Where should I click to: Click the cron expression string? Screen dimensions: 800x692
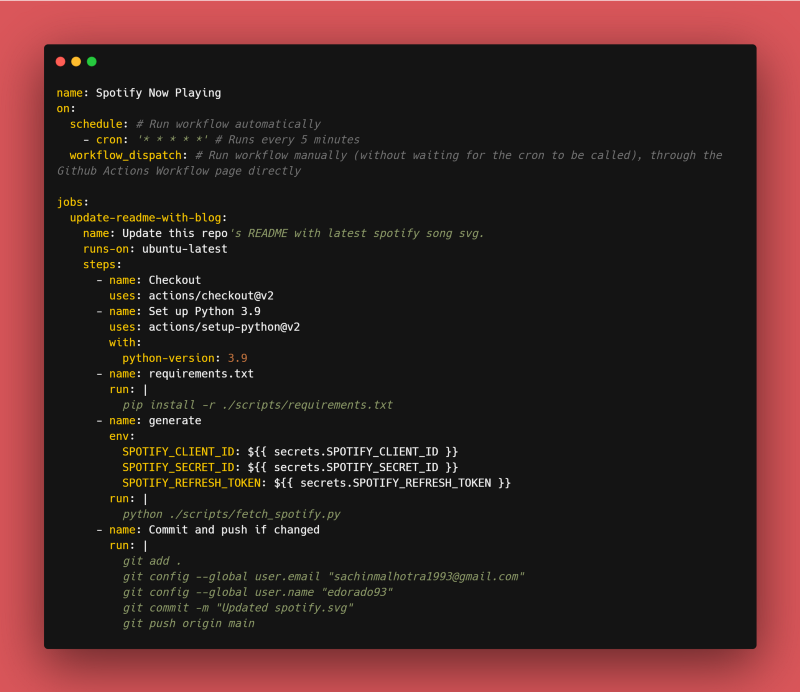click(172, 140)
